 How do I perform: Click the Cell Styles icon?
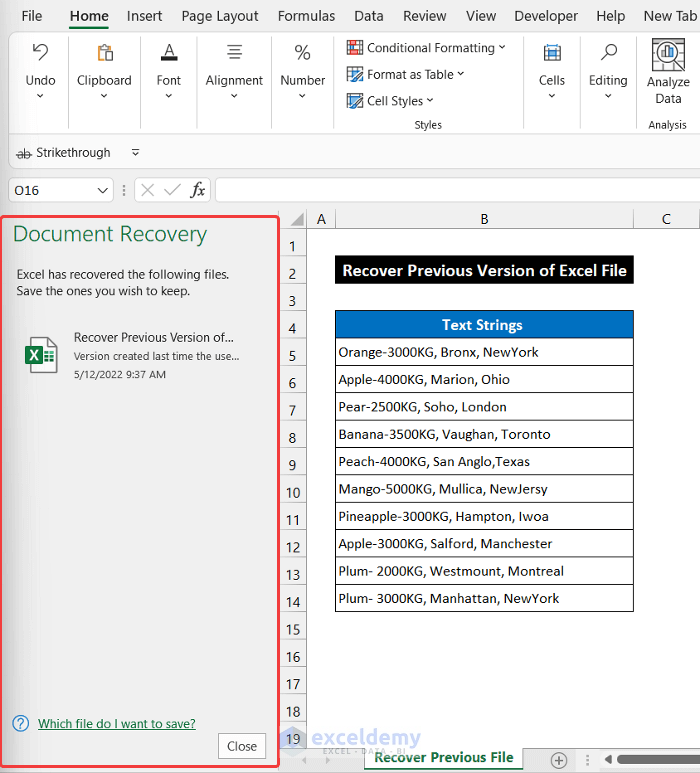tap(354, 101)
